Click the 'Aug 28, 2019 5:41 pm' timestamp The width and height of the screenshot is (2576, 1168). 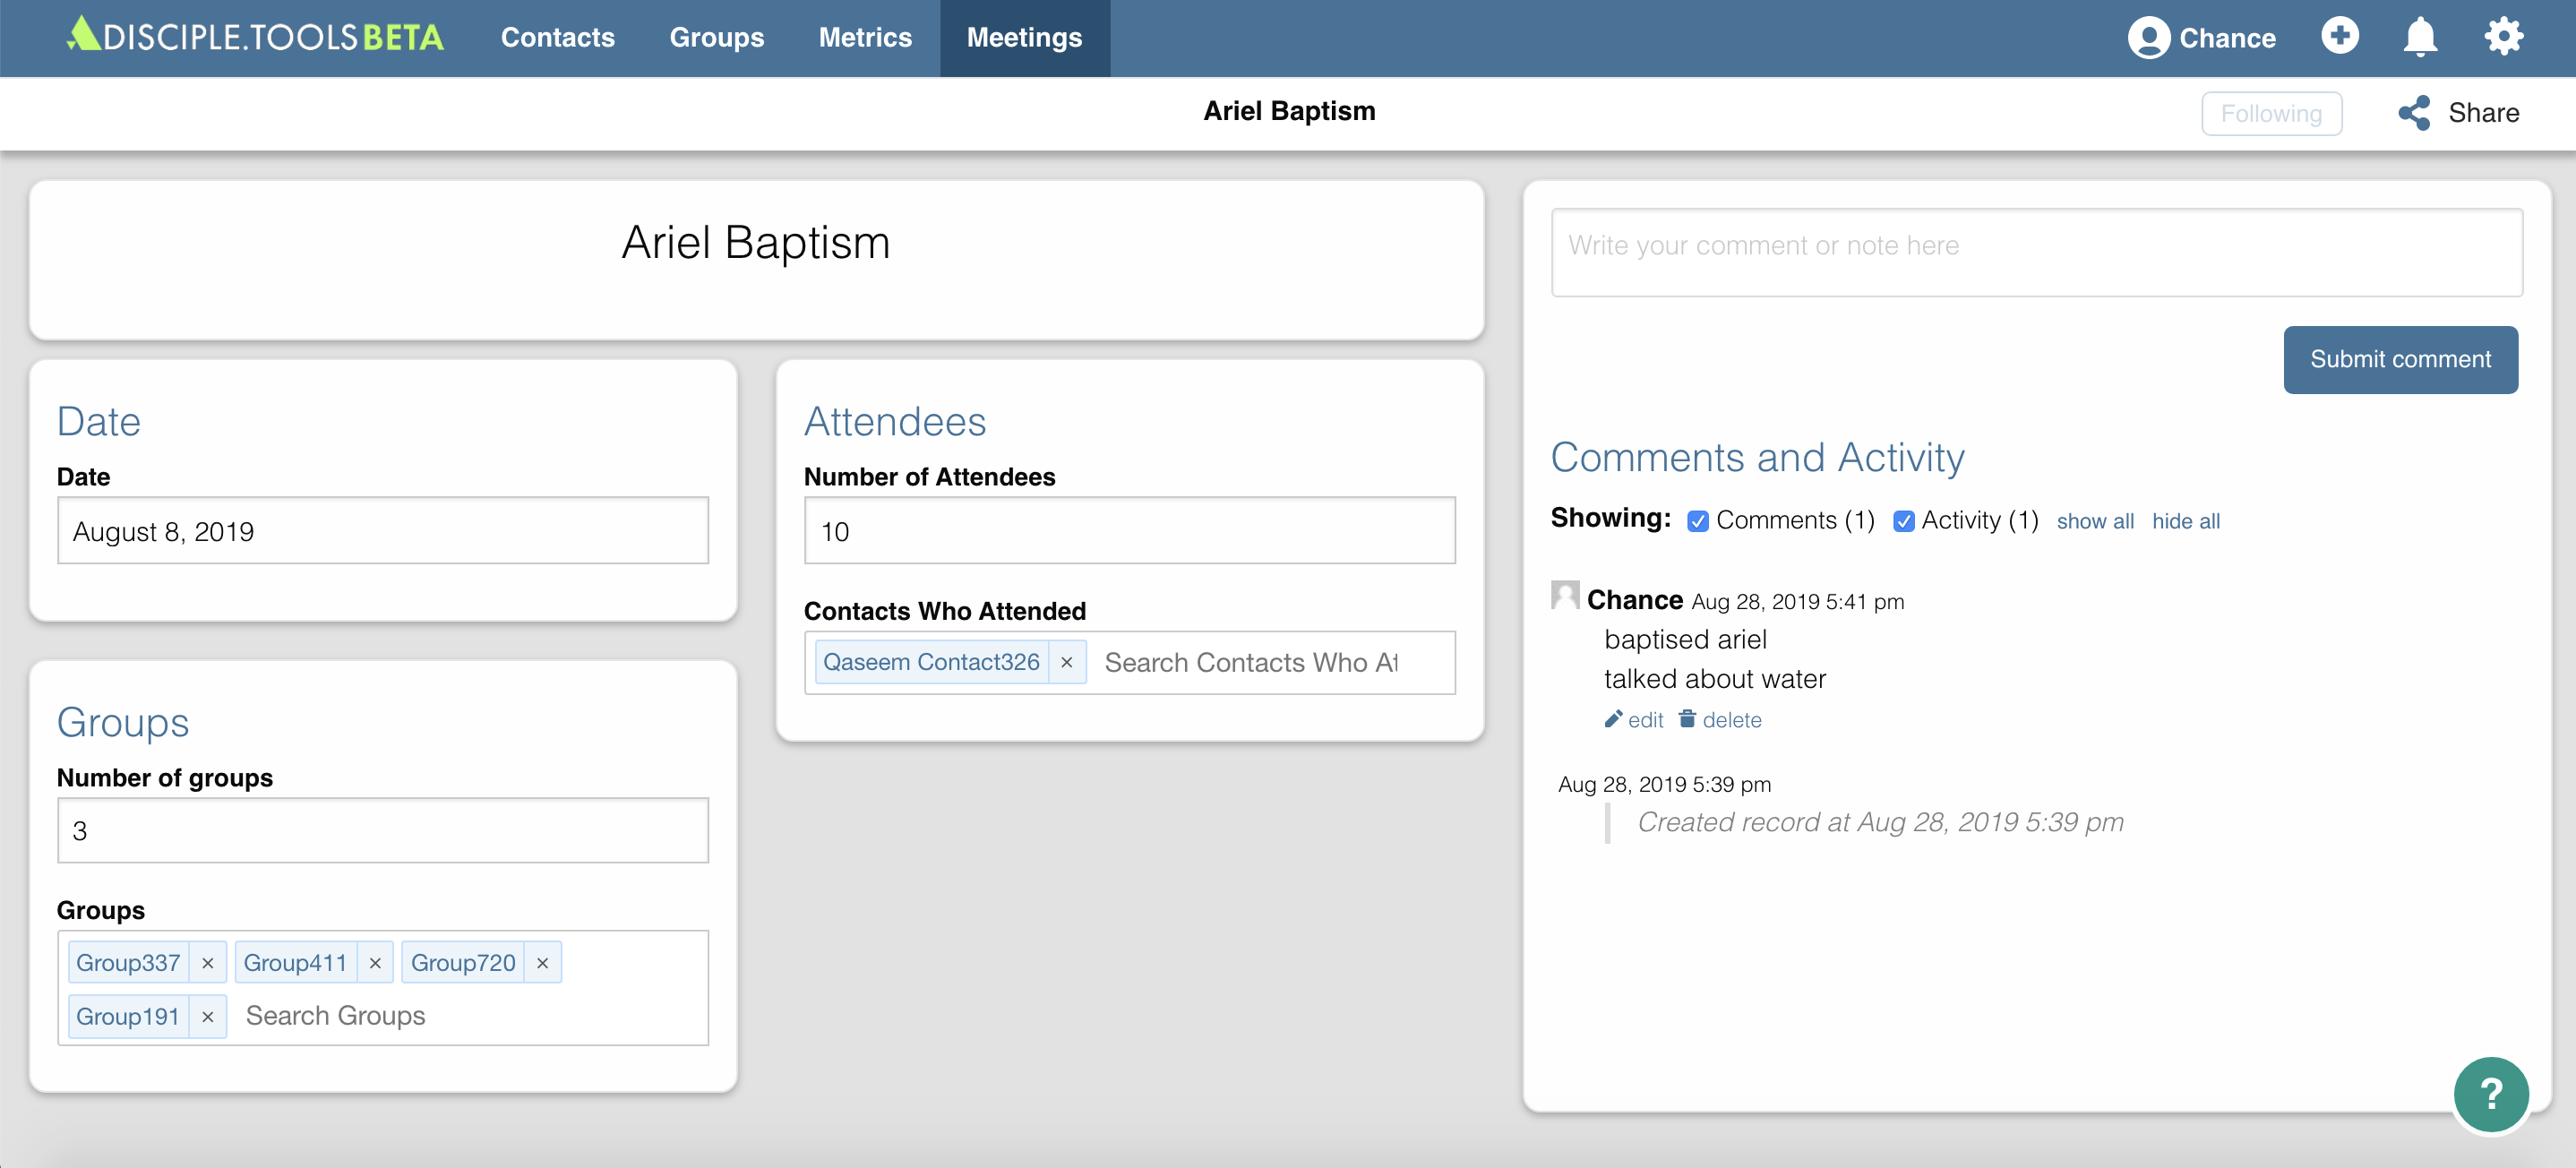coord(1797,602)
